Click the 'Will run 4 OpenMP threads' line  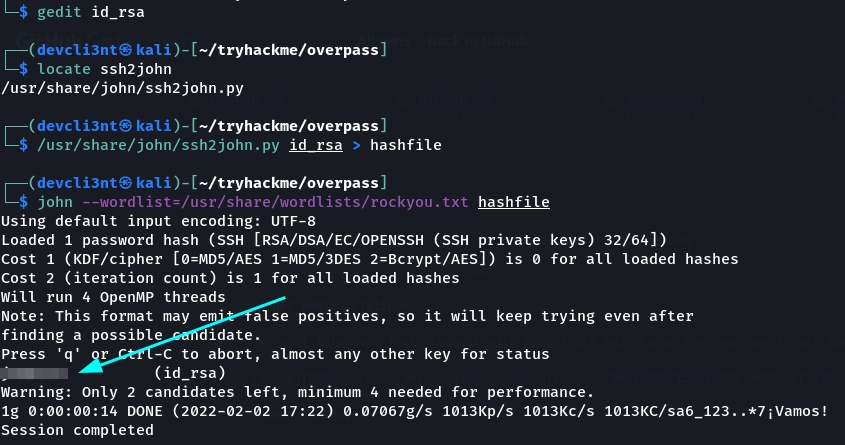(113, 297)
